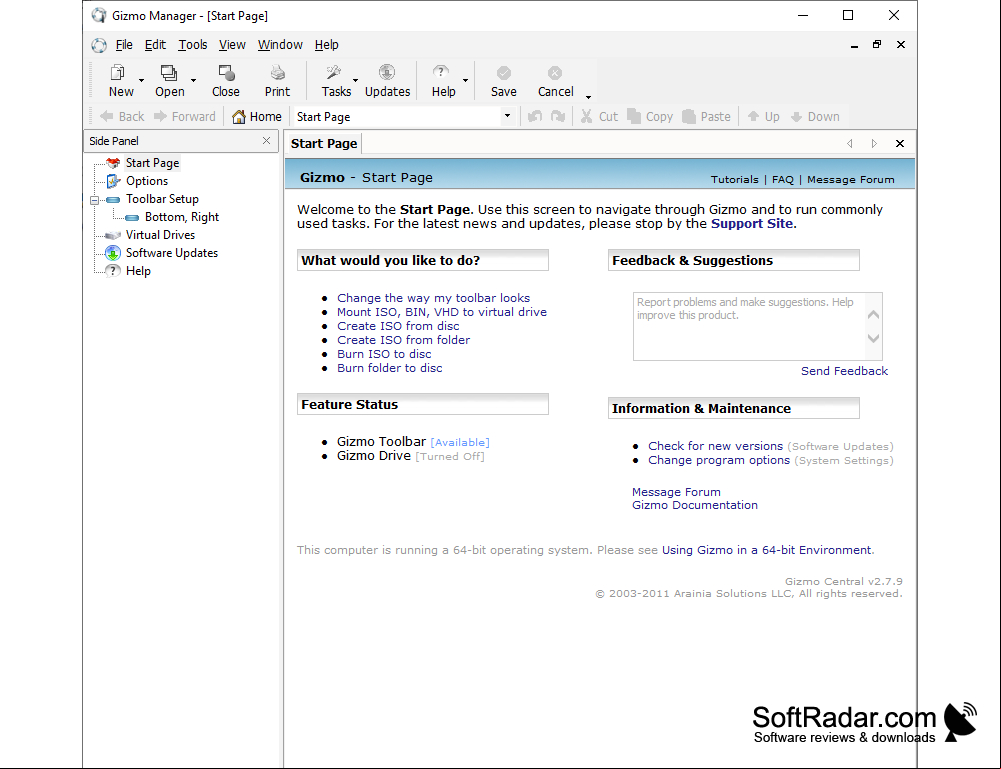
Task: Click the feedback box scroll down arrow
Action: tap(873, 338)
